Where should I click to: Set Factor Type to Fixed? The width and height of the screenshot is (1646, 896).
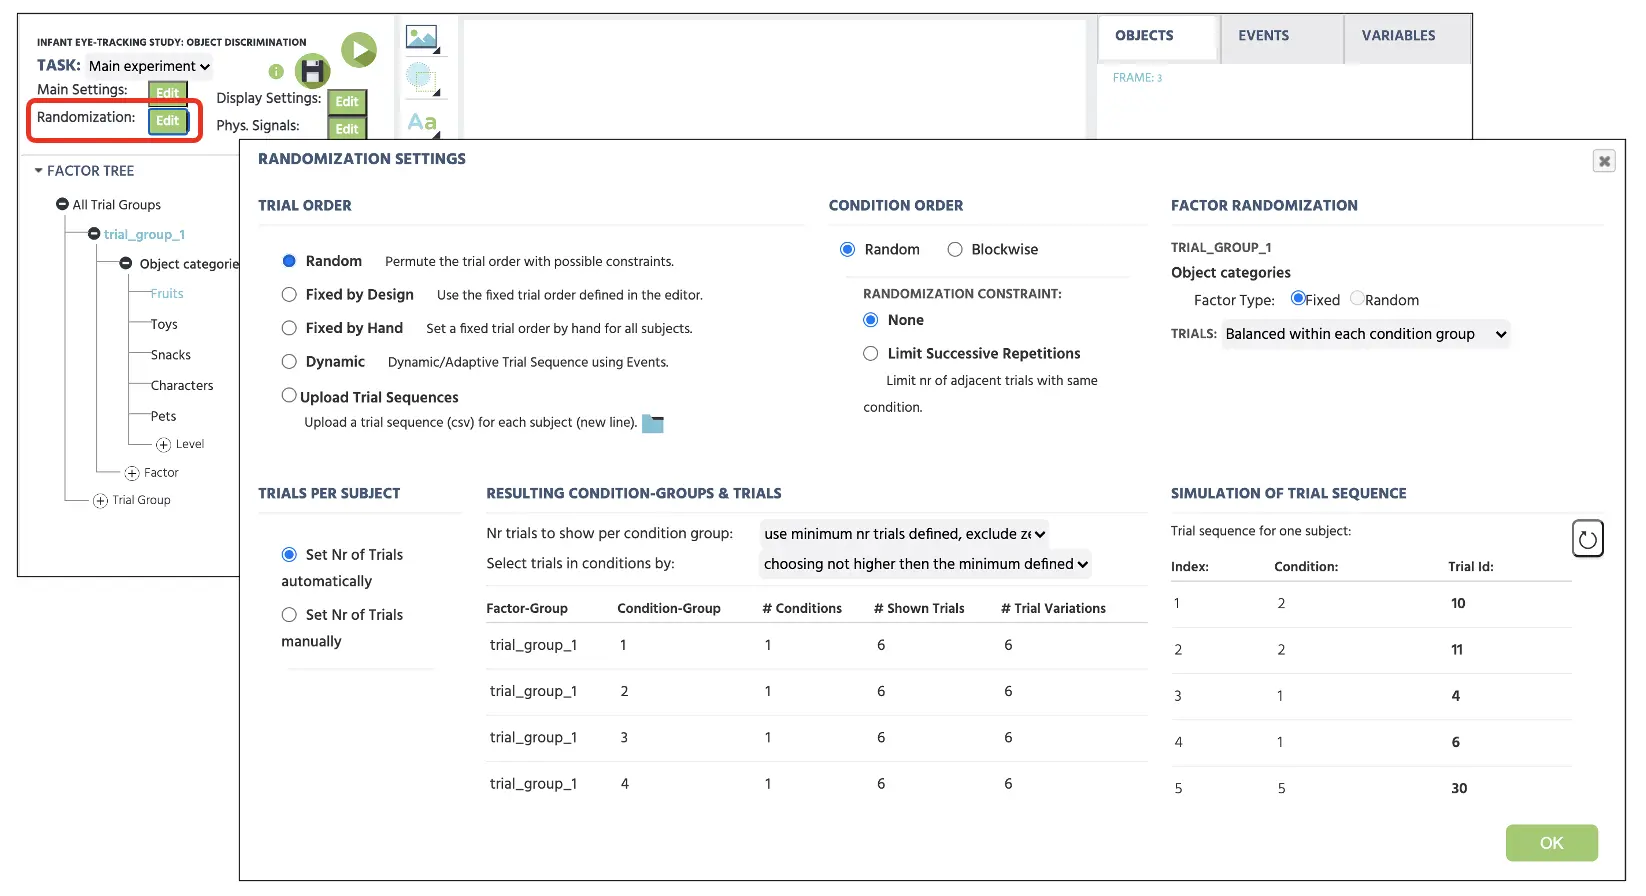point(1298,298)
